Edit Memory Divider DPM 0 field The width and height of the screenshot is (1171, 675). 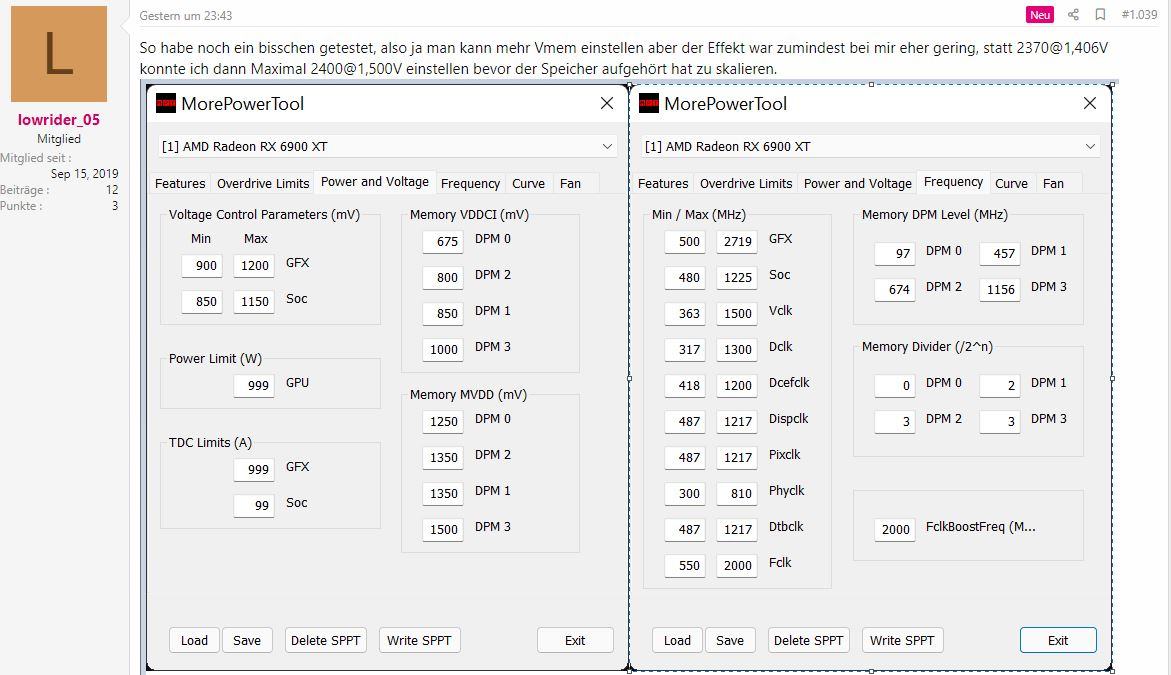[x=895, y=386]
